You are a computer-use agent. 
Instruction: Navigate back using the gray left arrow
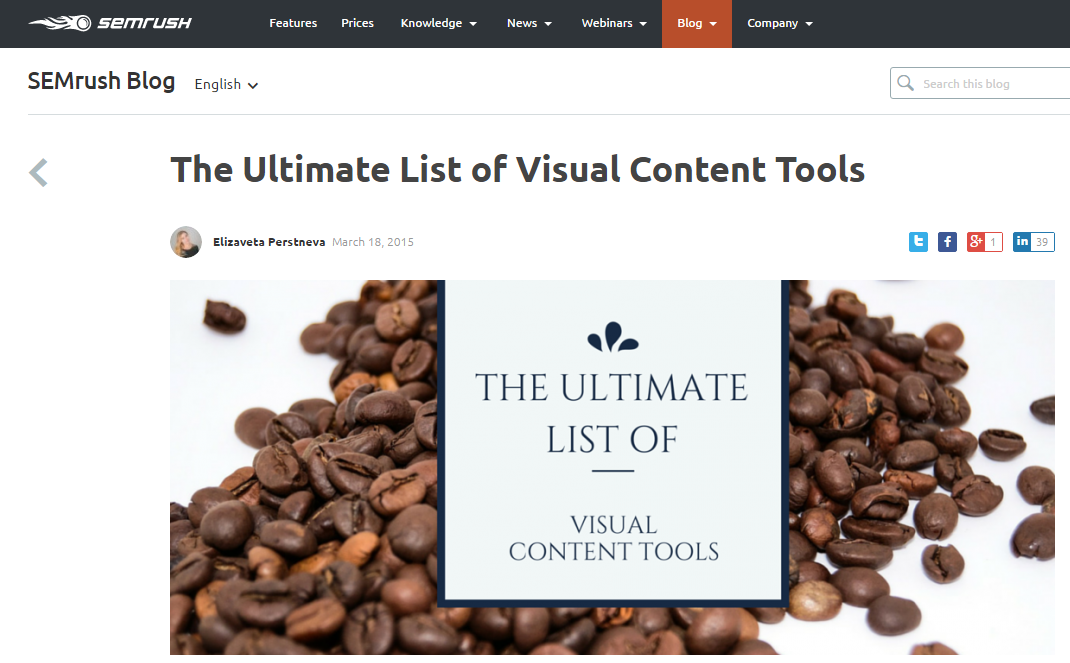click(x=37, y=172)
